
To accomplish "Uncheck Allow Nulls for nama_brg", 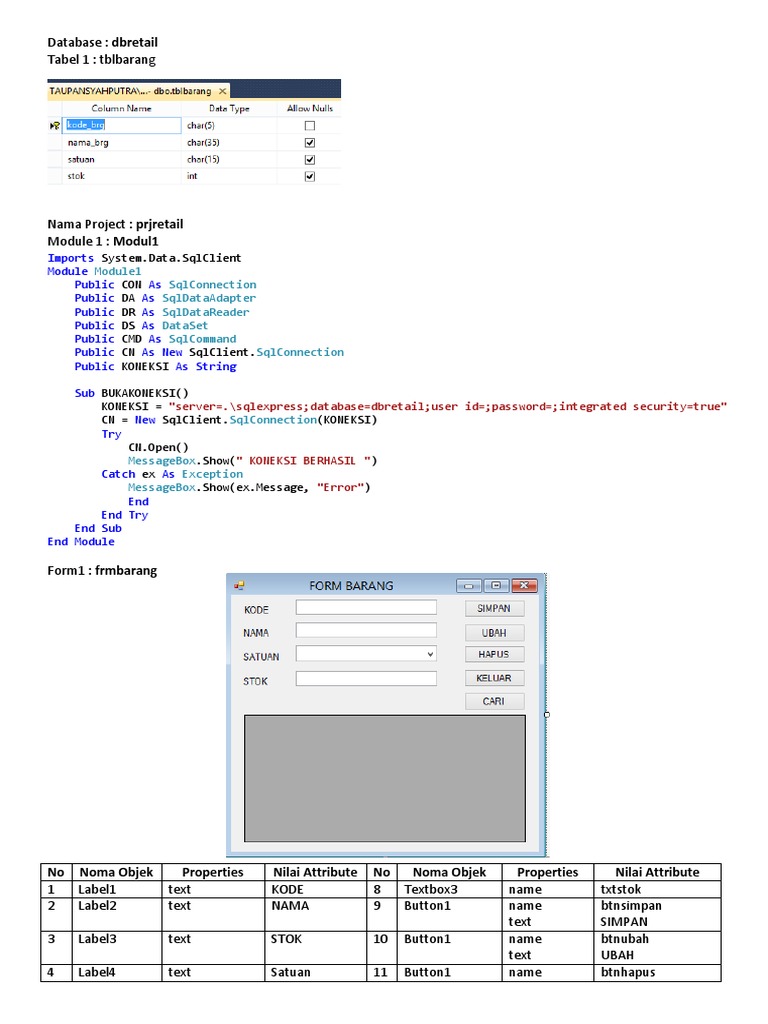I will click(x=309, y=143).
